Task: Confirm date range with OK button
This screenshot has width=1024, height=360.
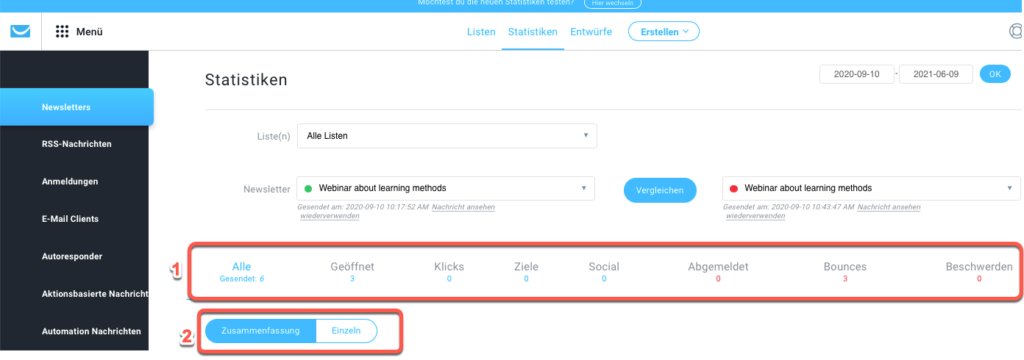Action: point(995,74)
